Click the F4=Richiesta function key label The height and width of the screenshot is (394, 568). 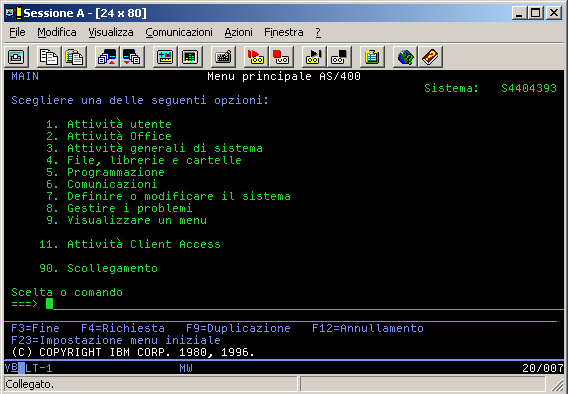point(123,328)
